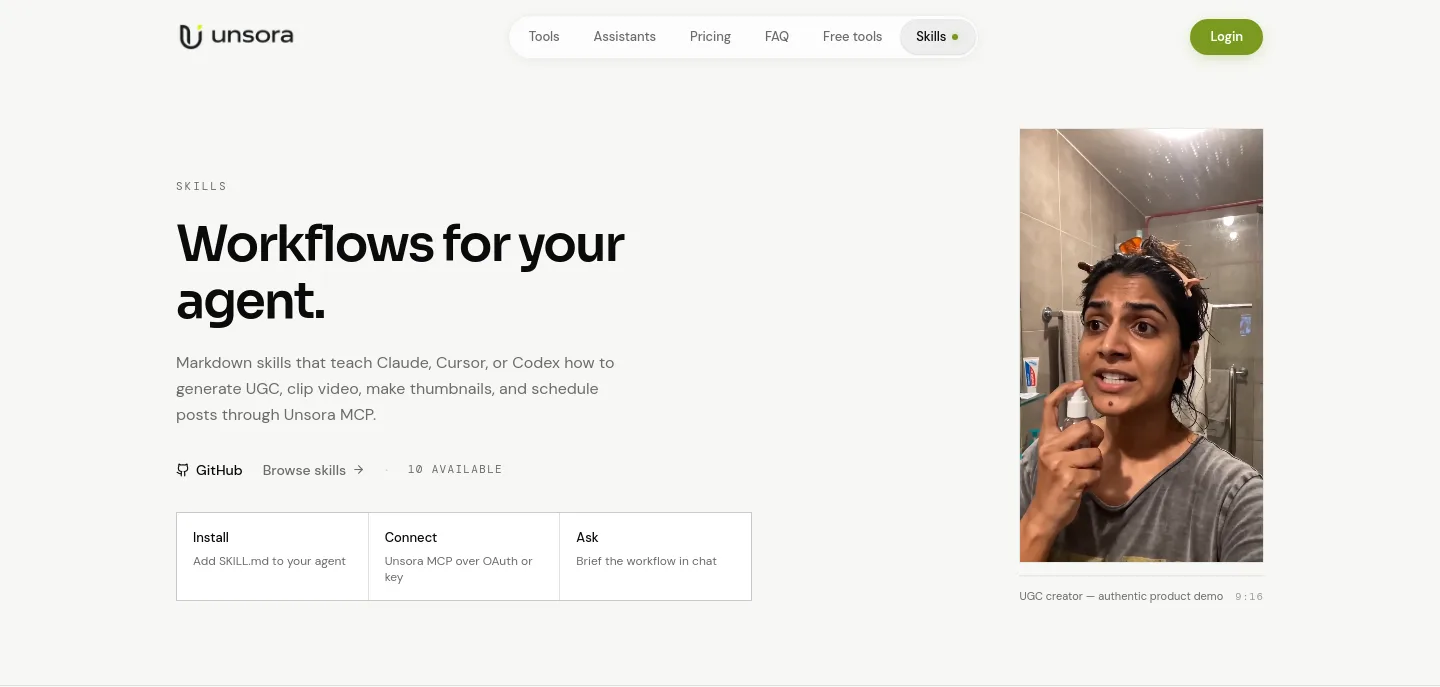Click the '10 AVAILABLE' label

coord(455,470)
